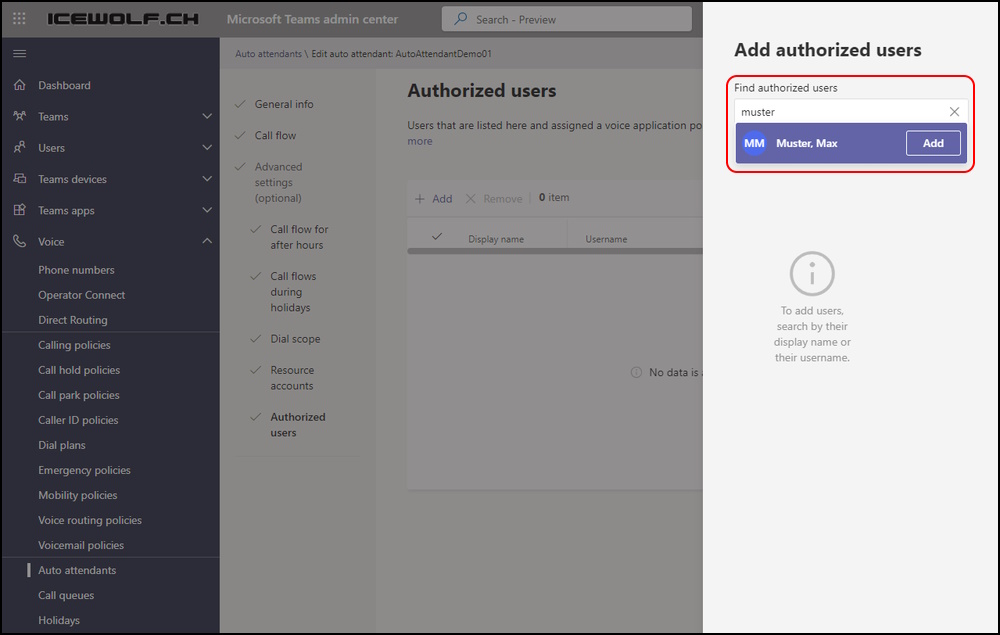Open Call park policies page
This screenshot has width=1000, height=635.
click(x=78, y=395)
